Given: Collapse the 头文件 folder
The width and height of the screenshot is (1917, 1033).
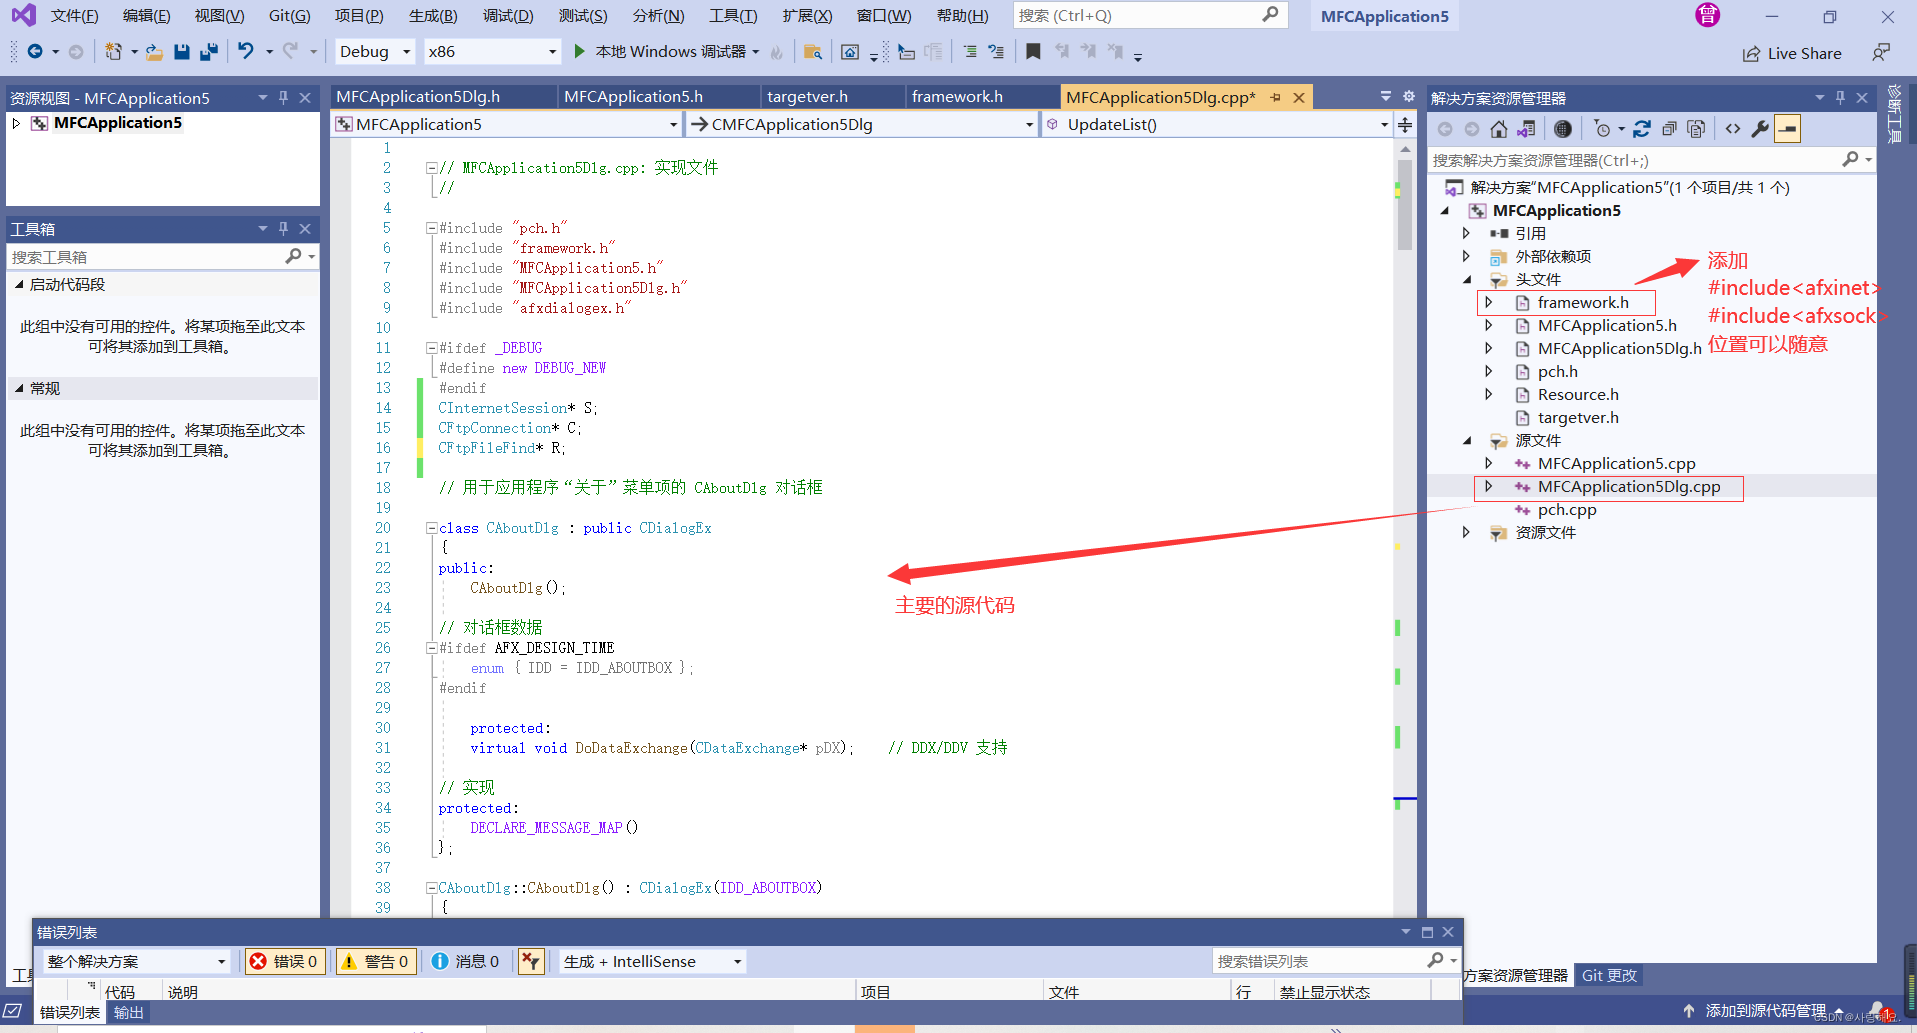Looking at the screenshot, I should (1466, 279).
